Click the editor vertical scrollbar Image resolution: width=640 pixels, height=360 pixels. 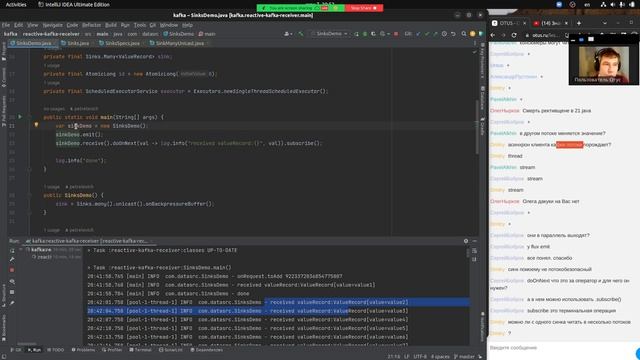click(476, 127)
